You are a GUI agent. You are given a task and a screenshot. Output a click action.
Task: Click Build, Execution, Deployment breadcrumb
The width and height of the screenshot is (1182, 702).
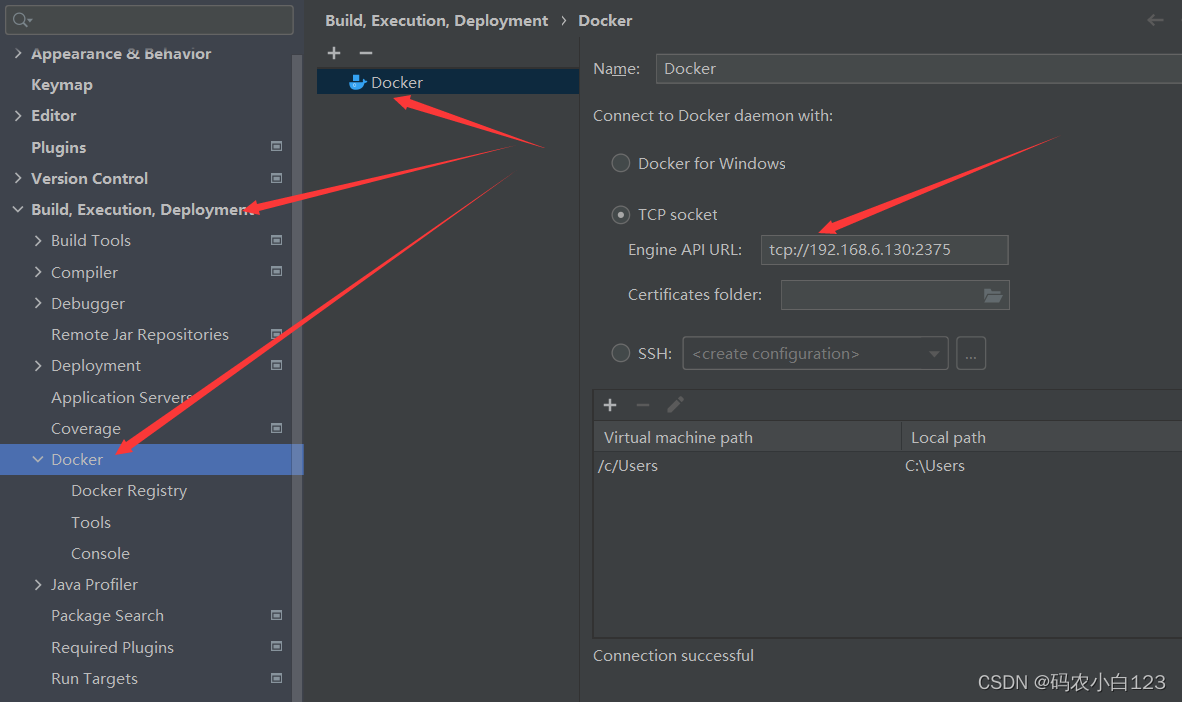tap(436, 20)
